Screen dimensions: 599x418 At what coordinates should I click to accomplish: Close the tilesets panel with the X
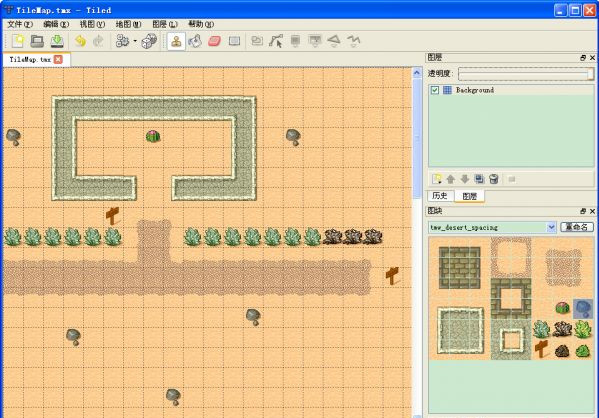[x=592, y=211]
